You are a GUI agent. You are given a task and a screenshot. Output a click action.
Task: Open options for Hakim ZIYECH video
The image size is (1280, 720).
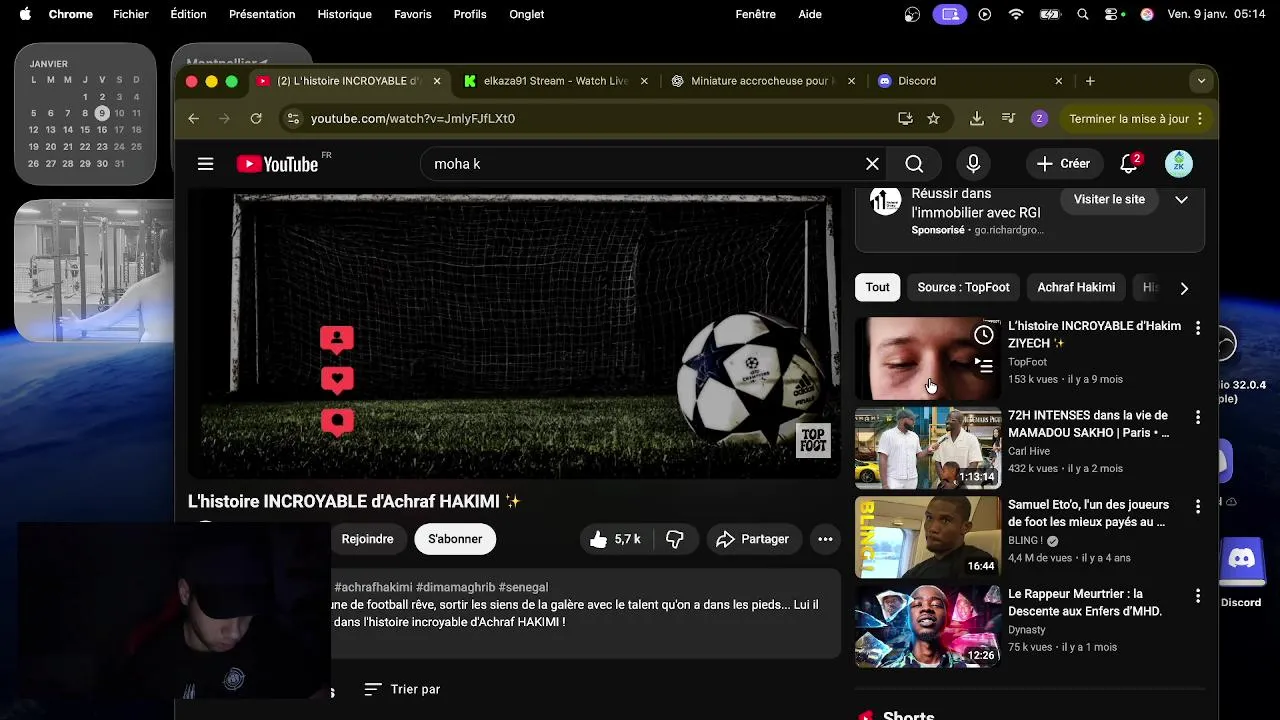(x=1198, y=327)
